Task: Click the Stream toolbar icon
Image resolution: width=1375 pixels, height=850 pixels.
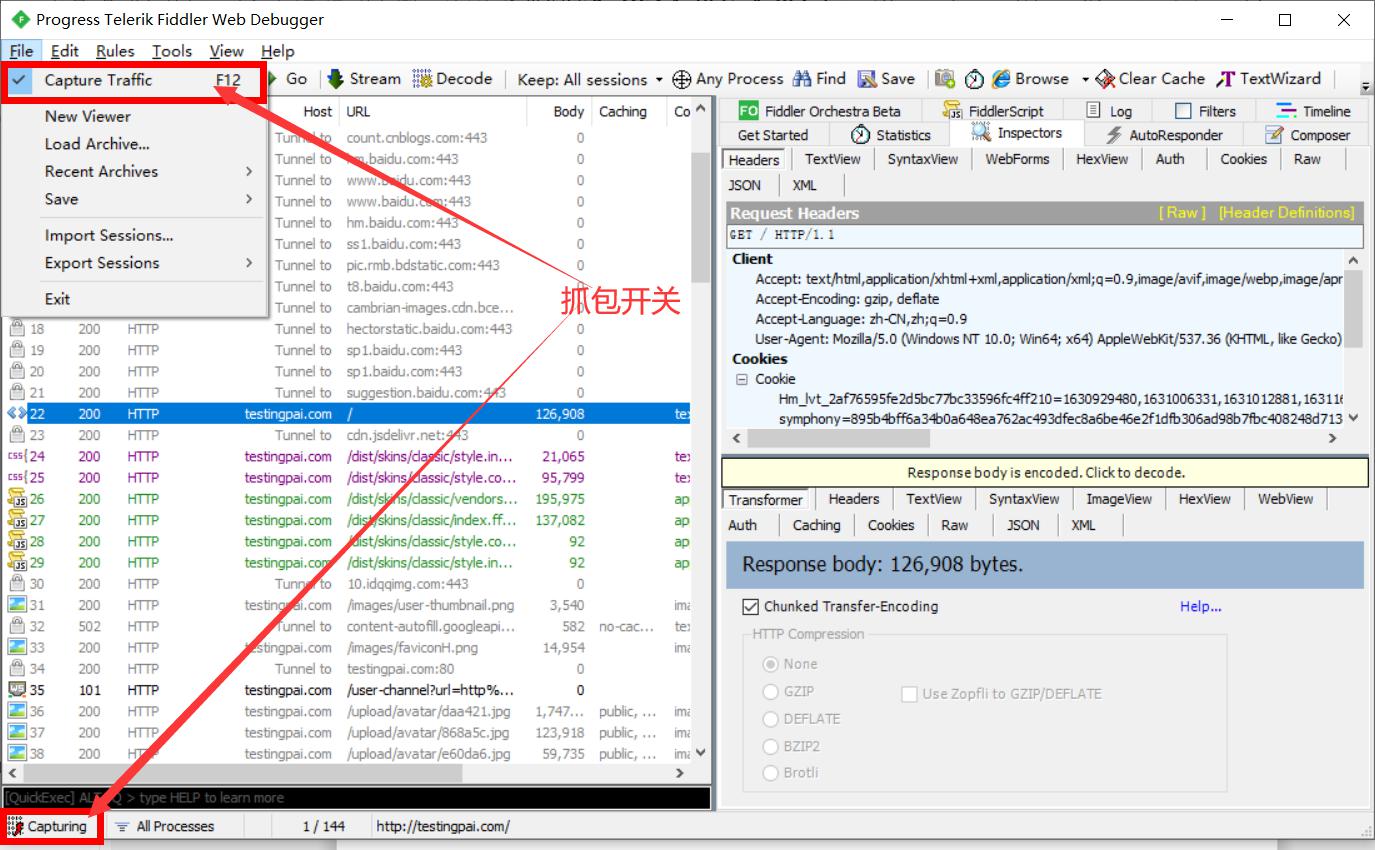Action: pyautogui.click(x=336, y=79)
